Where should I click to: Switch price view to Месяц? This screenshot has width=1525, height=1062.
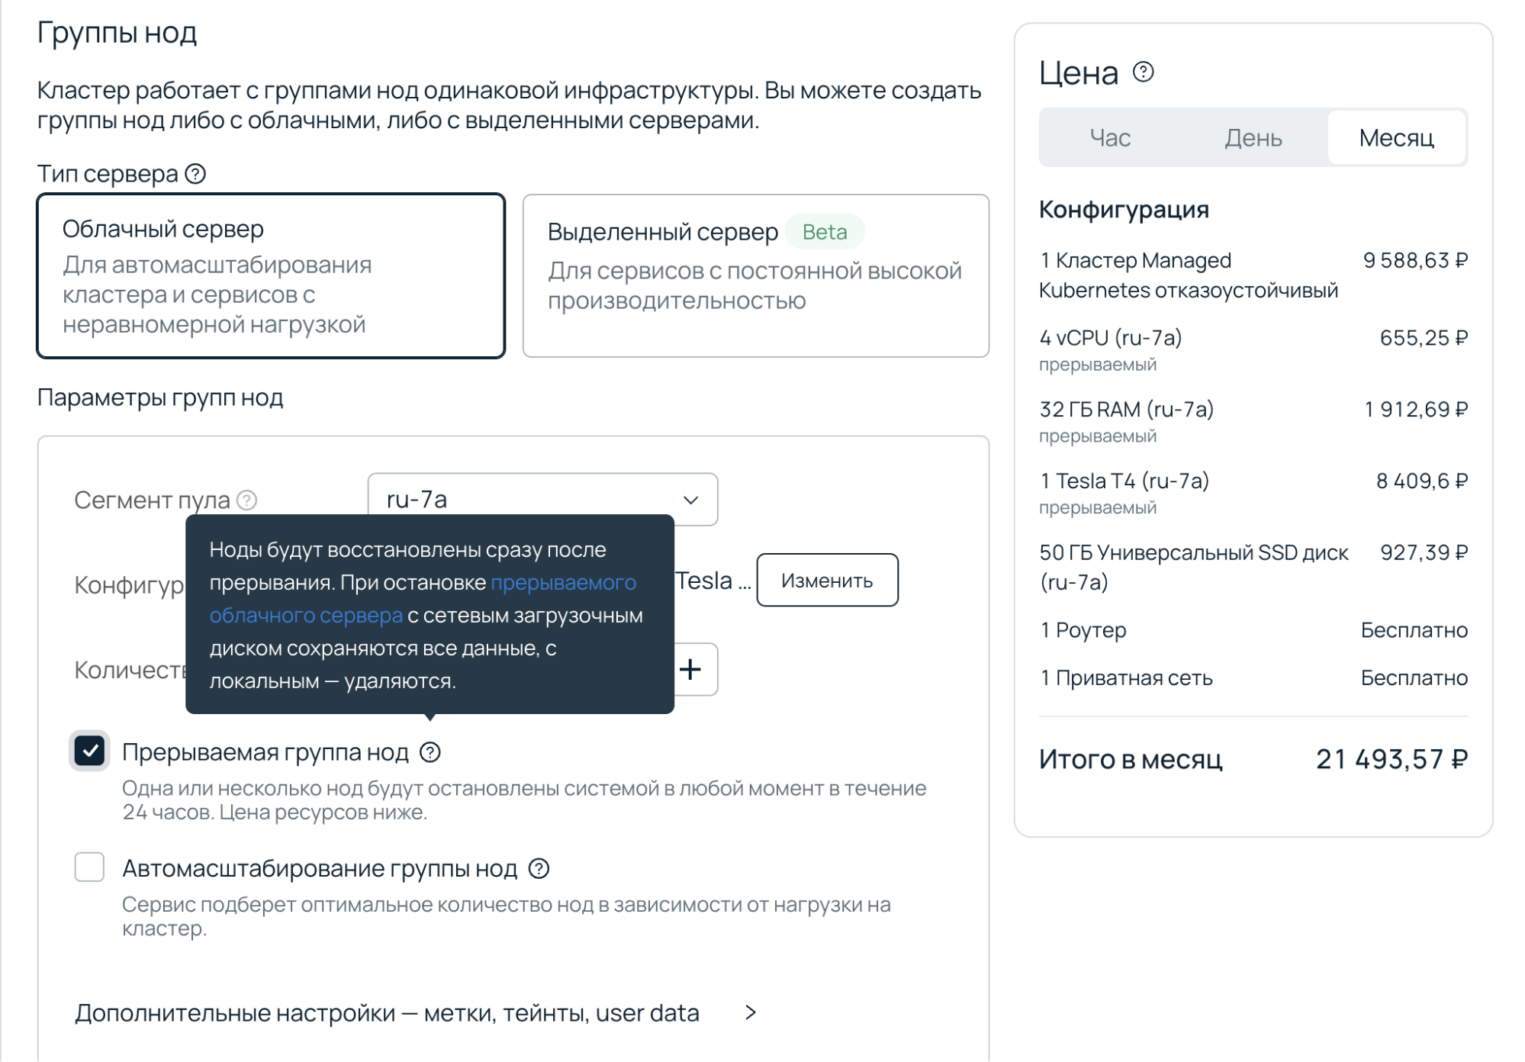coord(1396,138)
